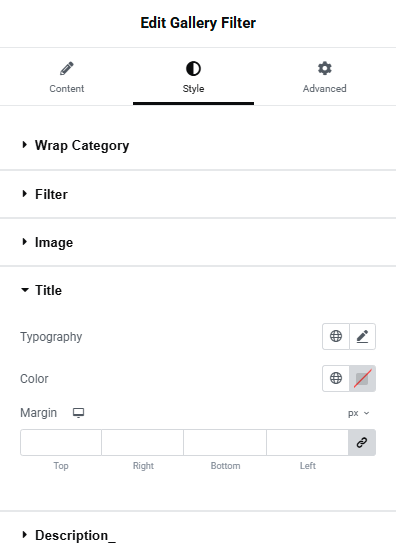The image size is (396, 559).
Task: Click the Bottom margin input field
Action: pos(225,442)
